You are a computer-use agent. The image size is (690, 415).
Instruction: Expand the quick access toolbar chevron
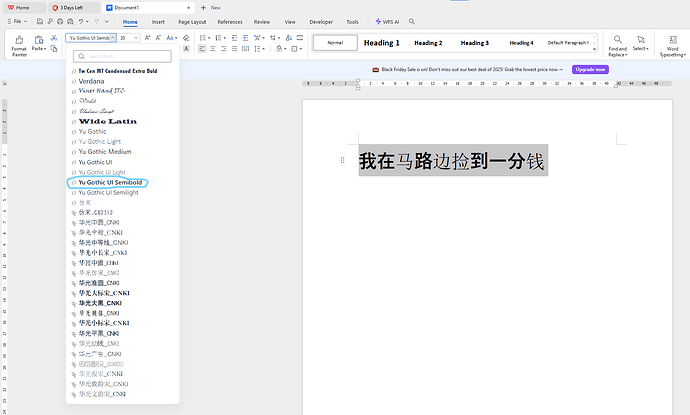(106, 21)
